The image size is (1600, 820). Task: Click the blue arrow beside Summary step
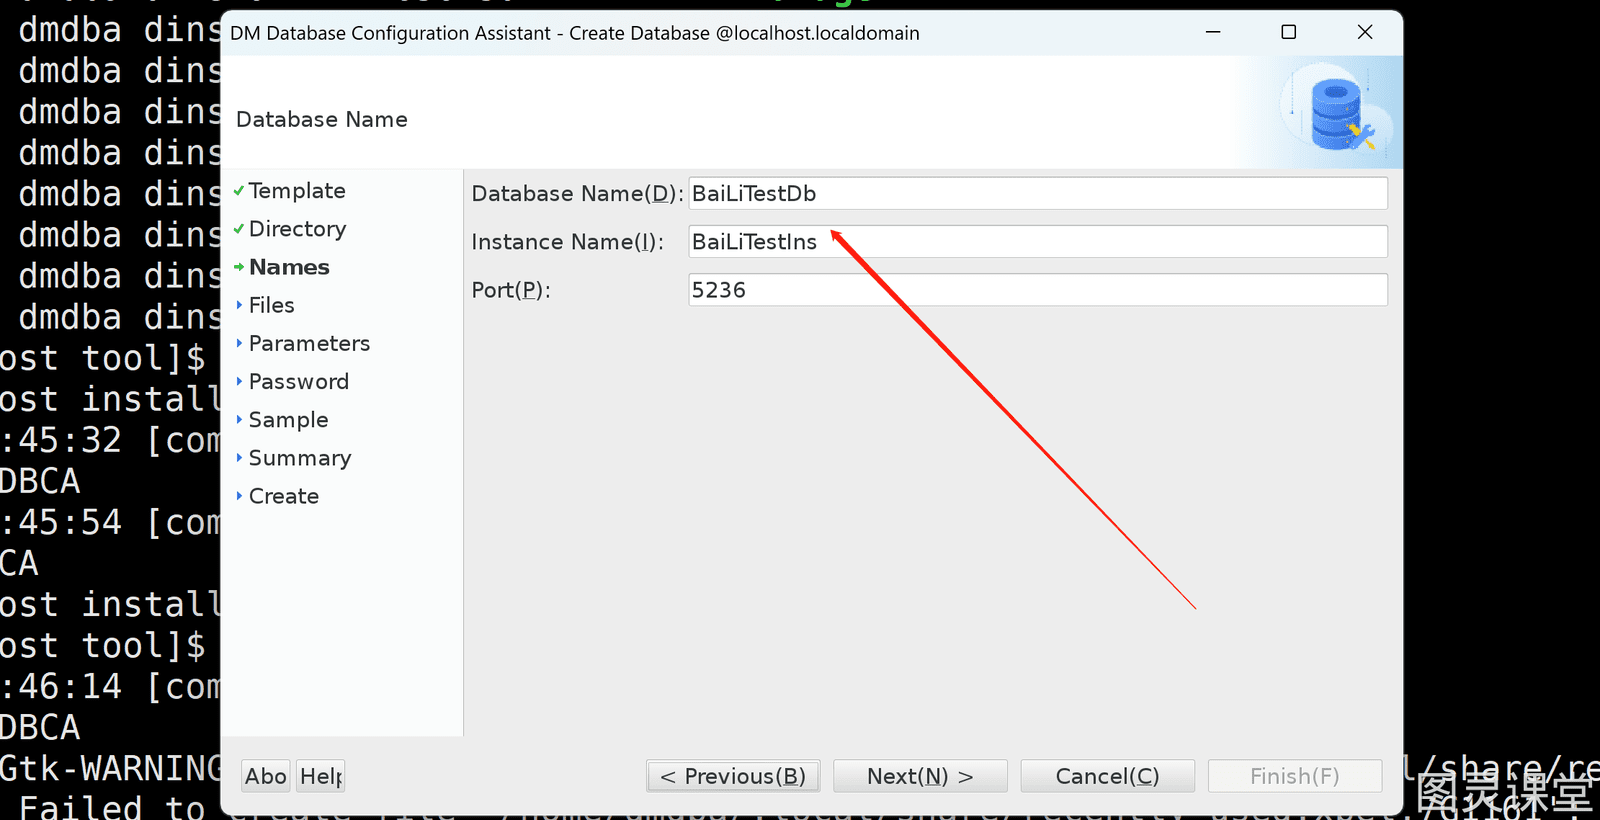[239, 458]
